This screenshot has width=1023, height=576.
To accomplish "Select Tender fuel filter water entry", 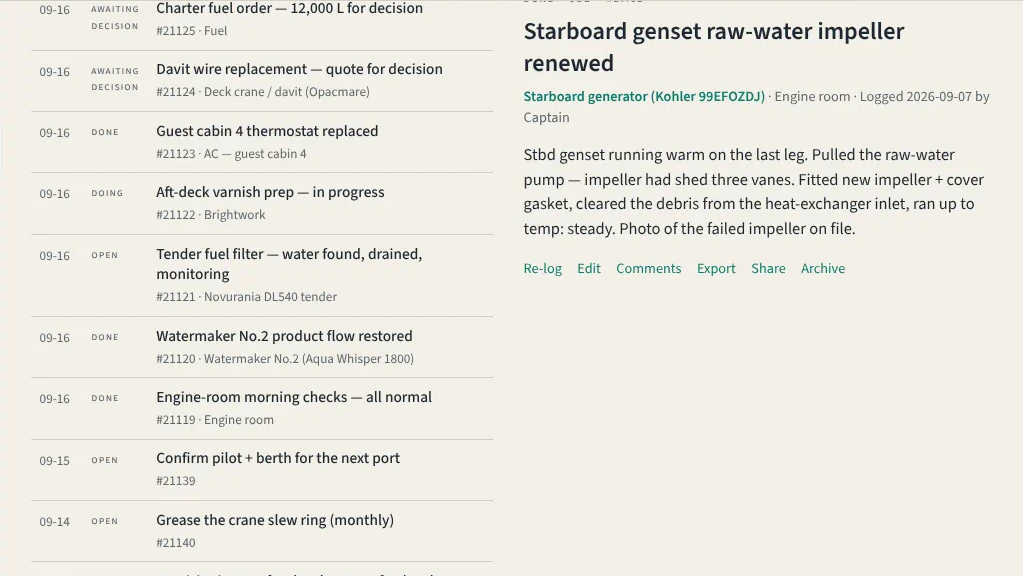I will pos(262,276).
